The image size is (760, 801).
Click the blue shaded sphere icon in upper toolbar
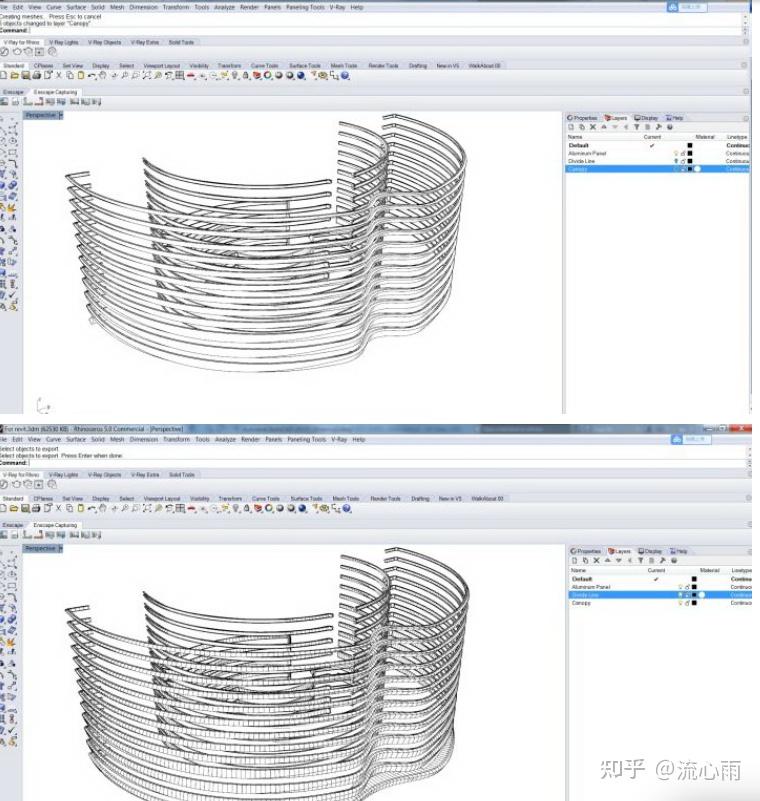click(x=301, y=76)
